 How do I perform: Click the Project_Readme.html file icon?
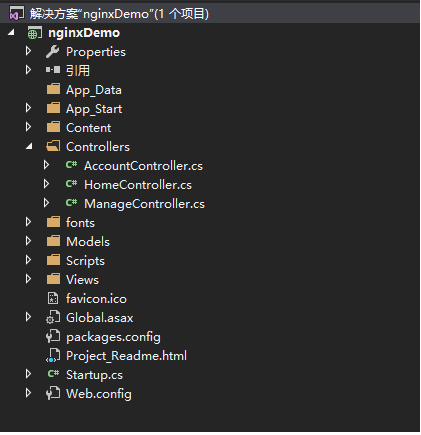[53, 356]
